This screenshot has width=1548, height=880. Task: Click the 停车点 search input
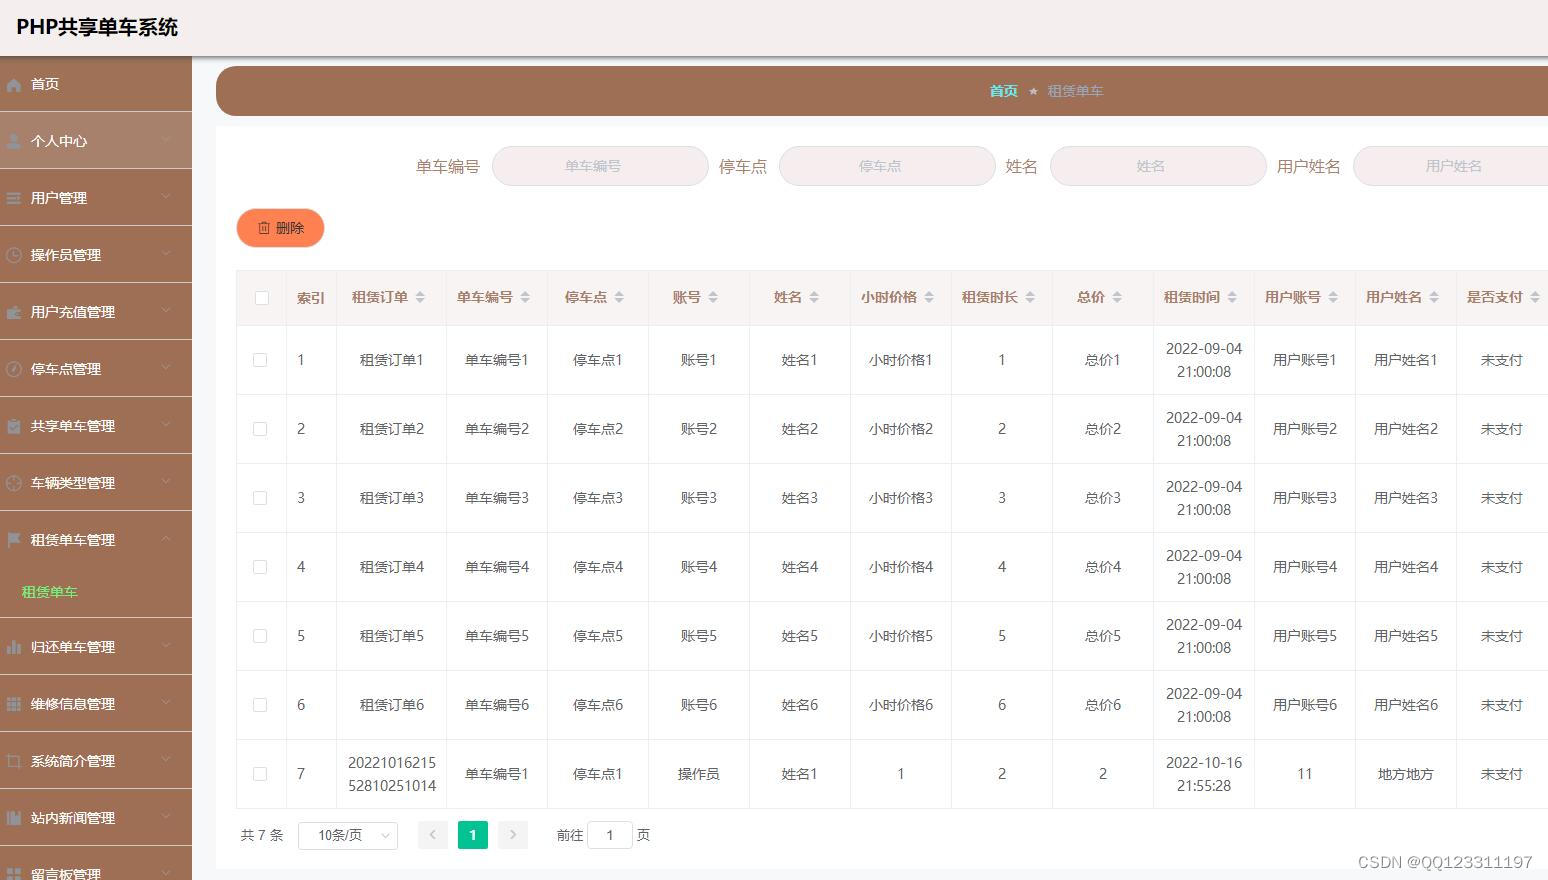[887, 166]
